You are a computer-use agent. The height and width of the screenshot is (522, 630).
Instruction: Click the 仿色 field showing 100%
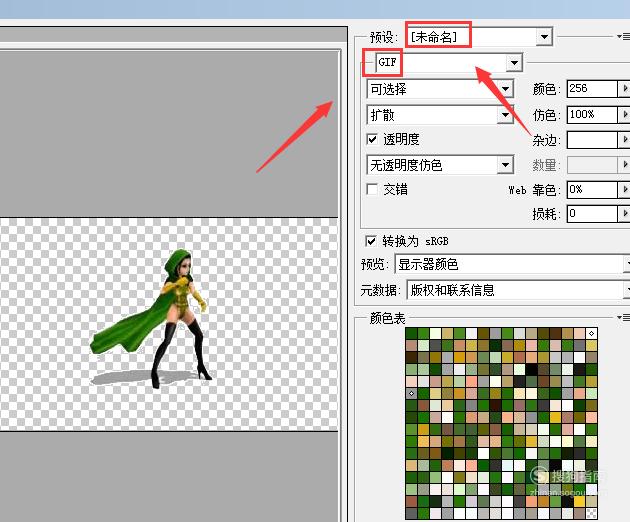click(x=592, y=115)
